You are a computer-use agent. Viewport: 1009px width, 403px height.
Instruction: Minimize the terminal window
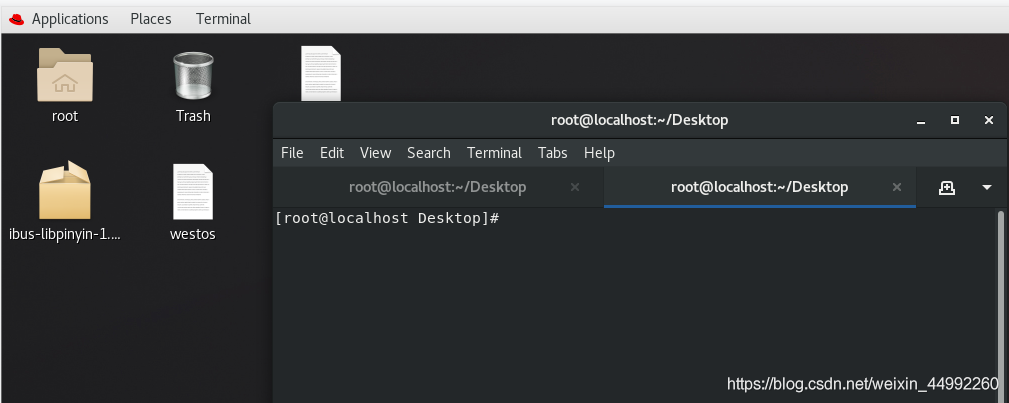tap(921, 120)
